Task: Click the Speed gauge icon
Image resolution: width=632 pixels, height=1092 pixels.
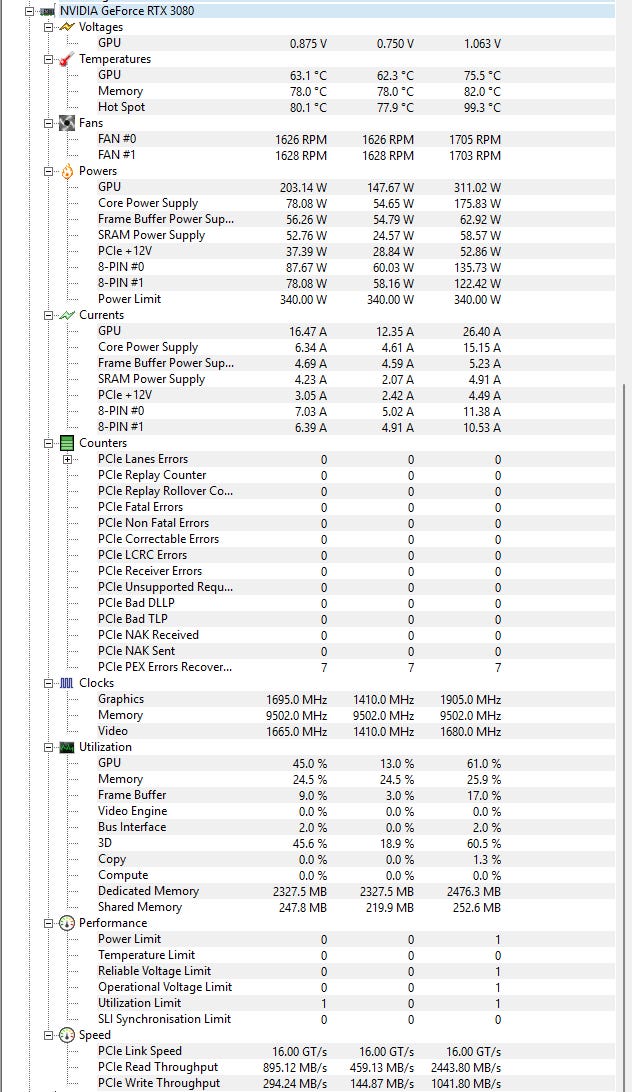Action: (x=67, y=1036)
